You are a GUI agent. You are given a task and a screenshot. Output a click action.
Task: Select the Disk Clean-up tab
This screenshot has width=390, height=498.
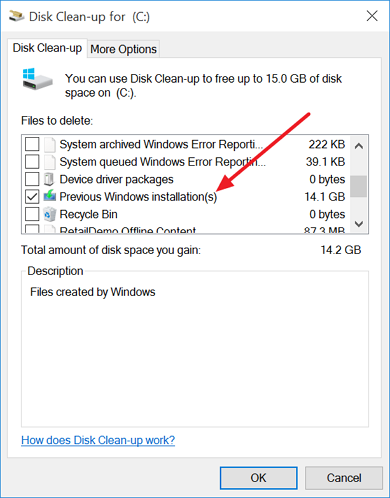coord(47,48)
